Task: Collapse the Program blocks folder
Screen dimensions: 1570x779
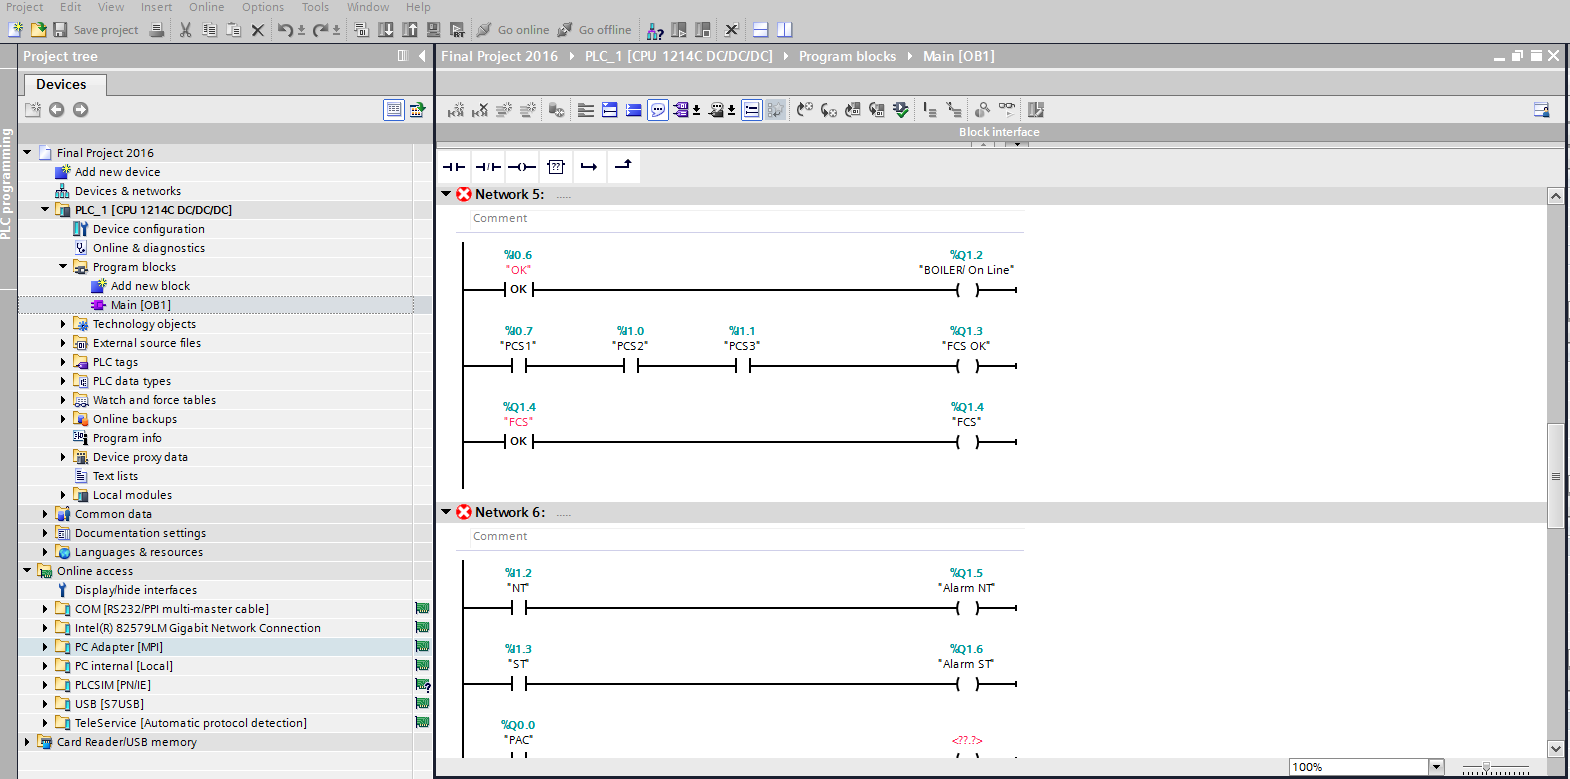Action: [x=63, y=267]
